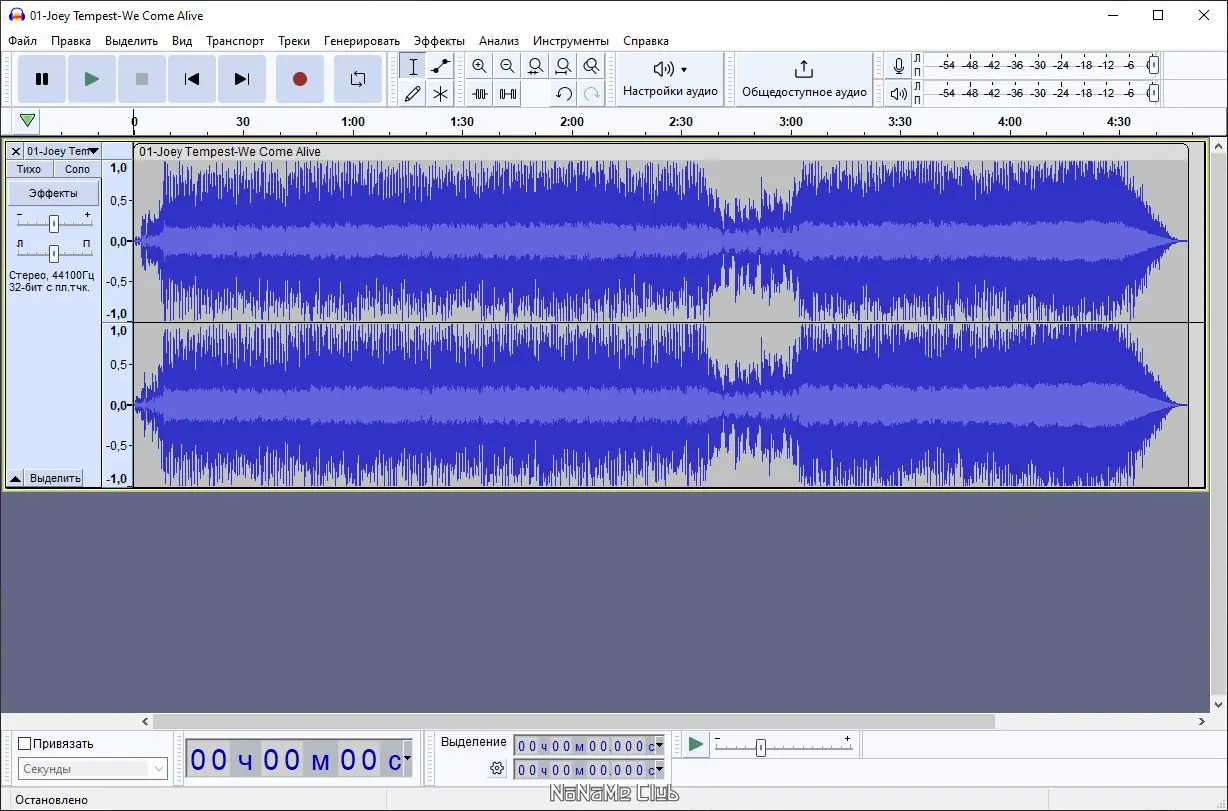Screen dimensions: 1228x811
Task: Toggle the Loop playback button
Action: point(358,79)
